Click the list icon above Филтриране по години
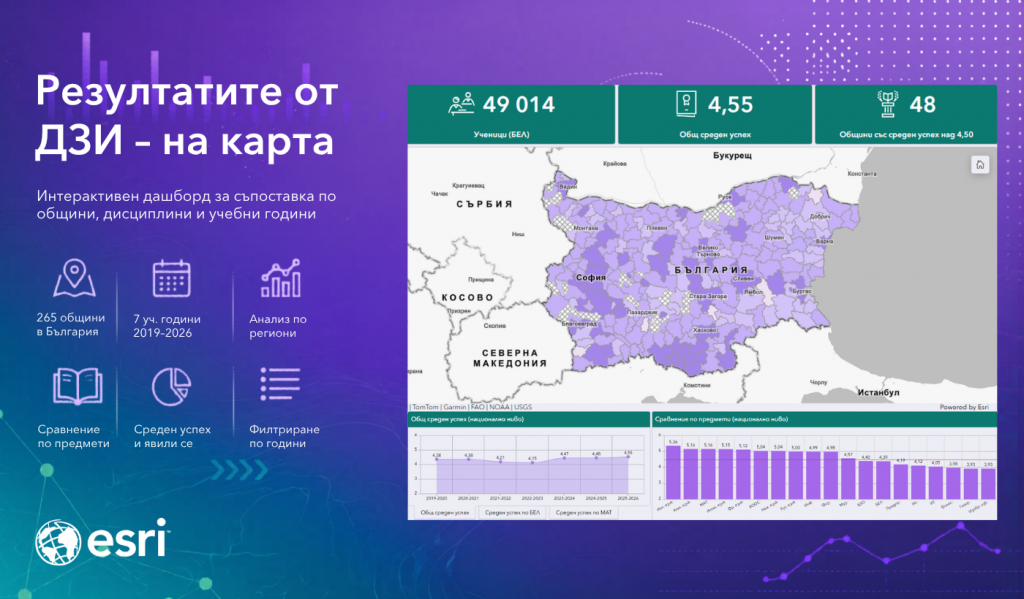Viewport: 1024px width, 599px height. point(280,383)
